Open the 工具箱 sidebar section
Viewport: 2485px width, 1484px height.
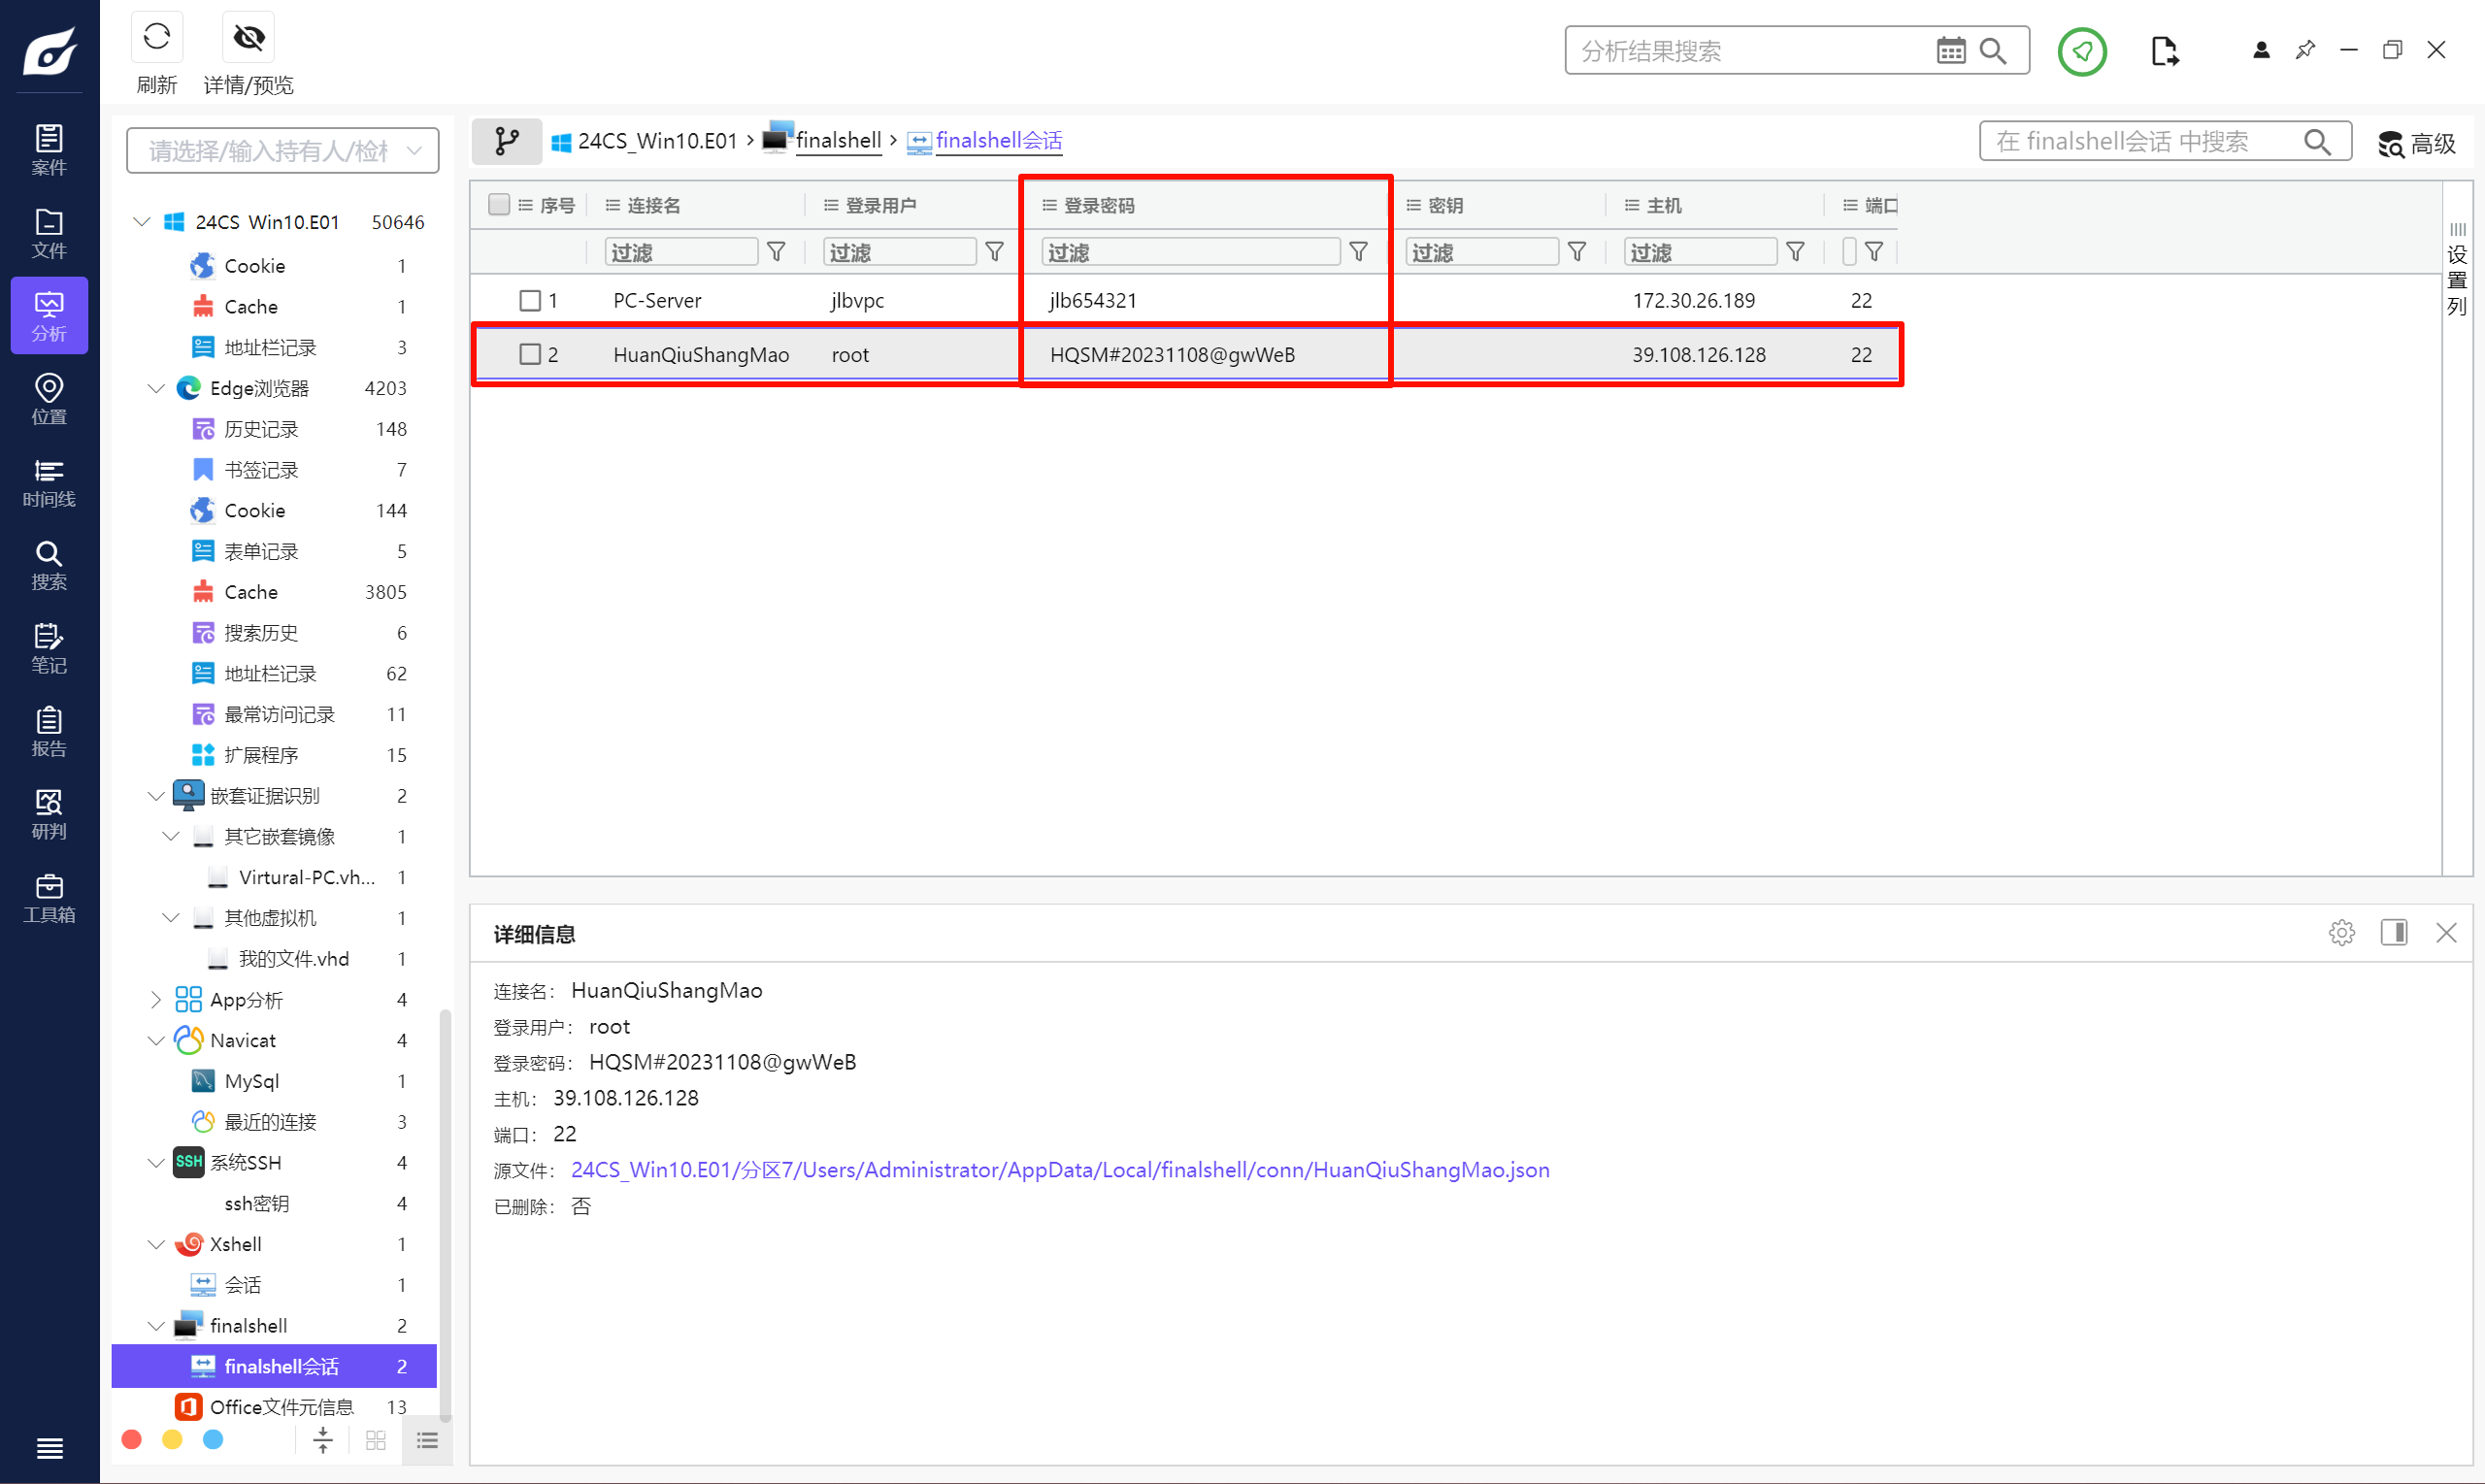[x=49, y=897]
